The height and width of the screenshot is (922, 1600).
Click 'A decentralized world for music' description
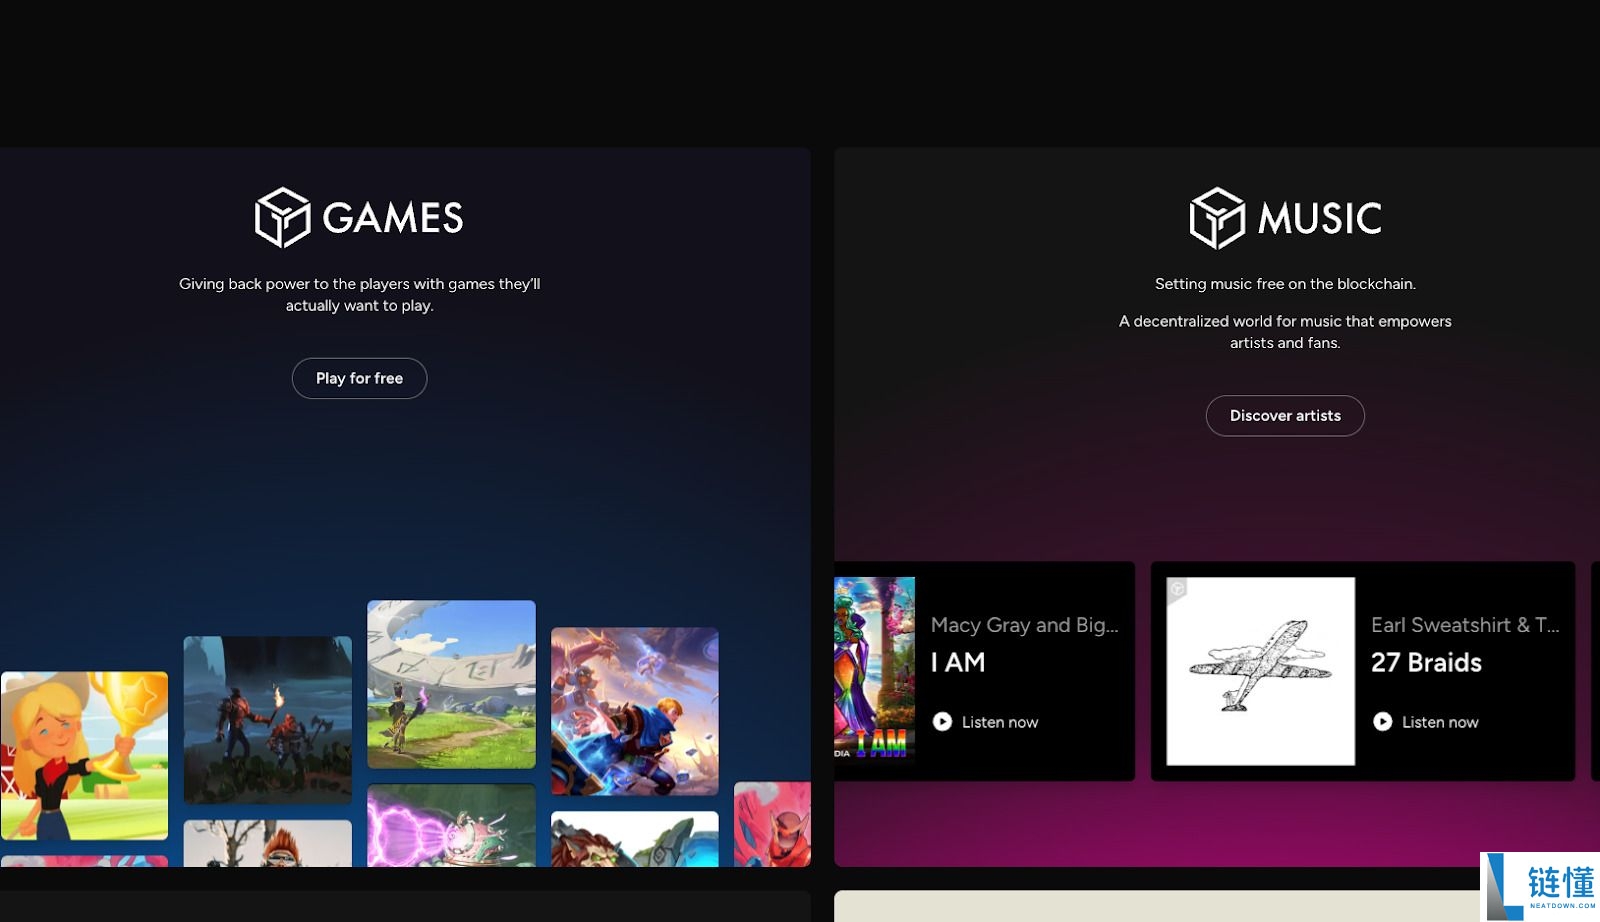tap(1285, 332)
